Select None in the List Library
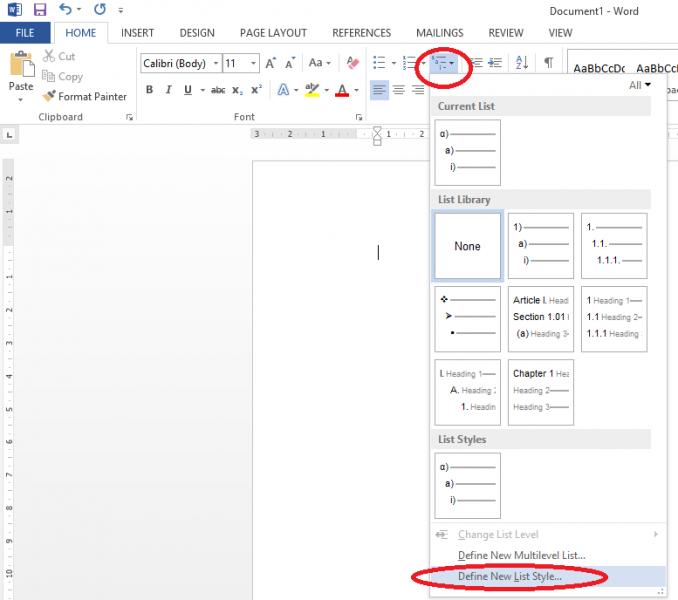The image size is (678, 600). point(467,246)
